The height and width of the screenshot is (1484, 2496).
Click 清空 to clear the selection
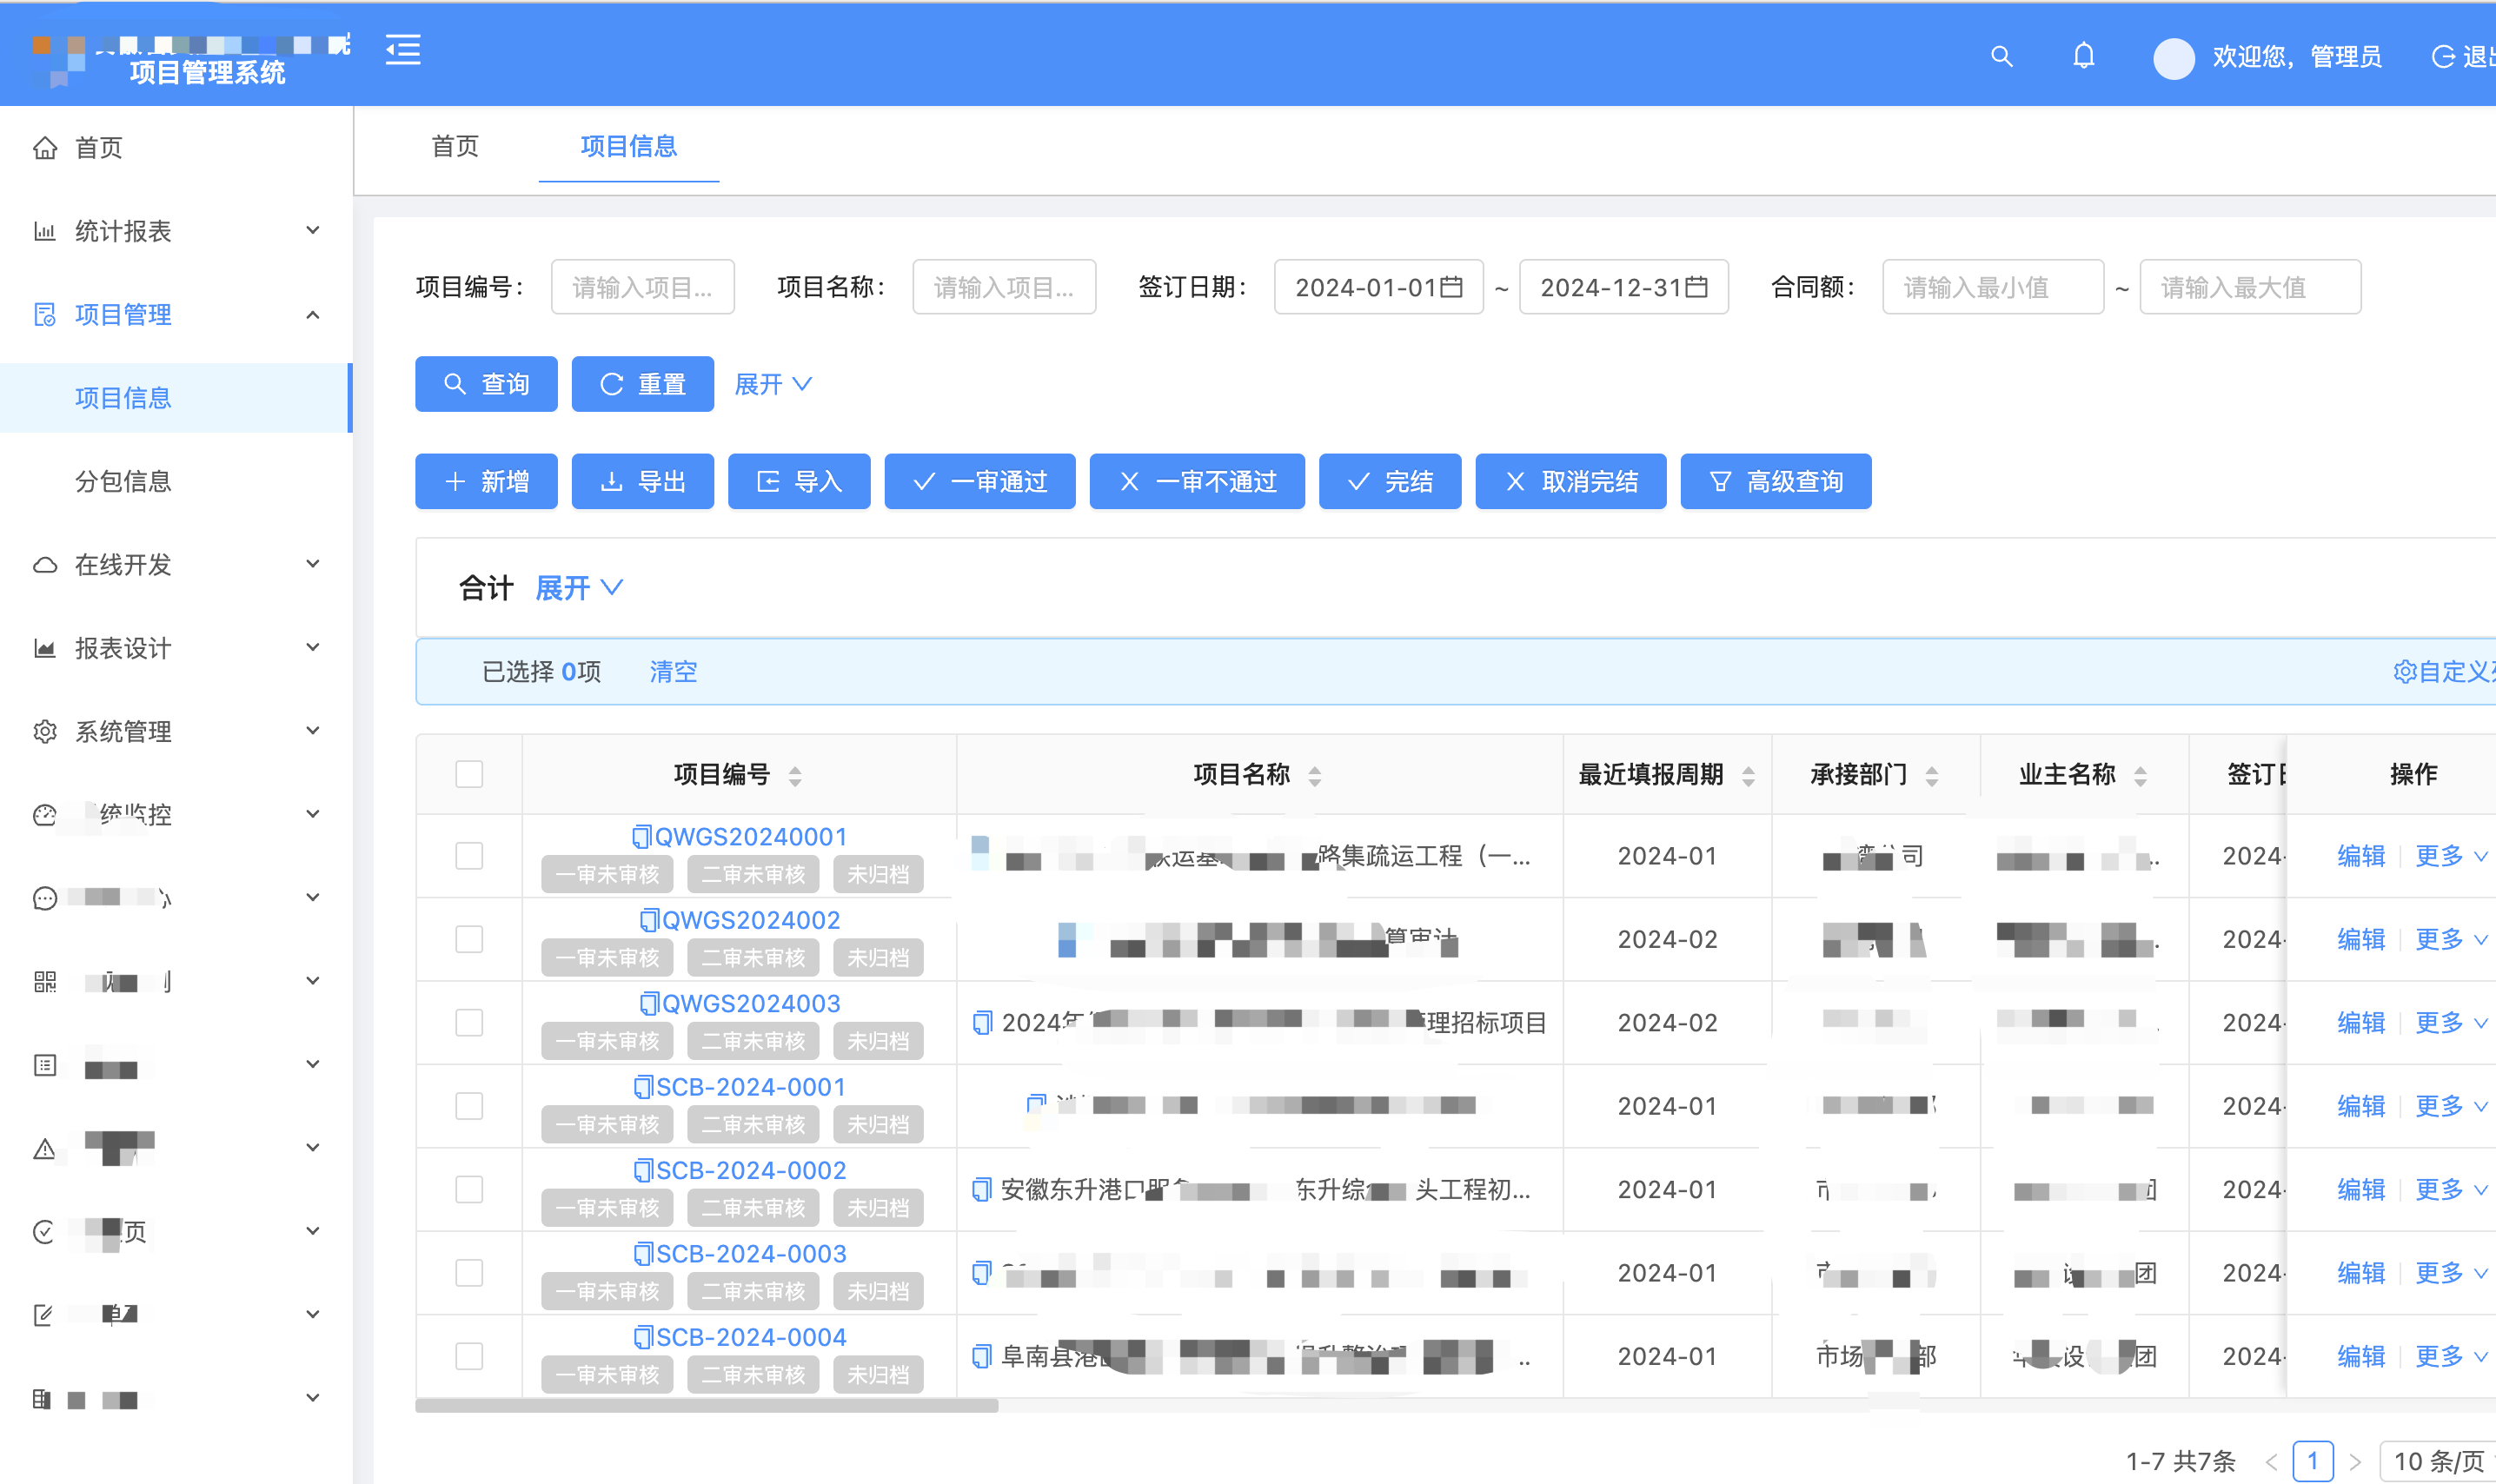673,672
